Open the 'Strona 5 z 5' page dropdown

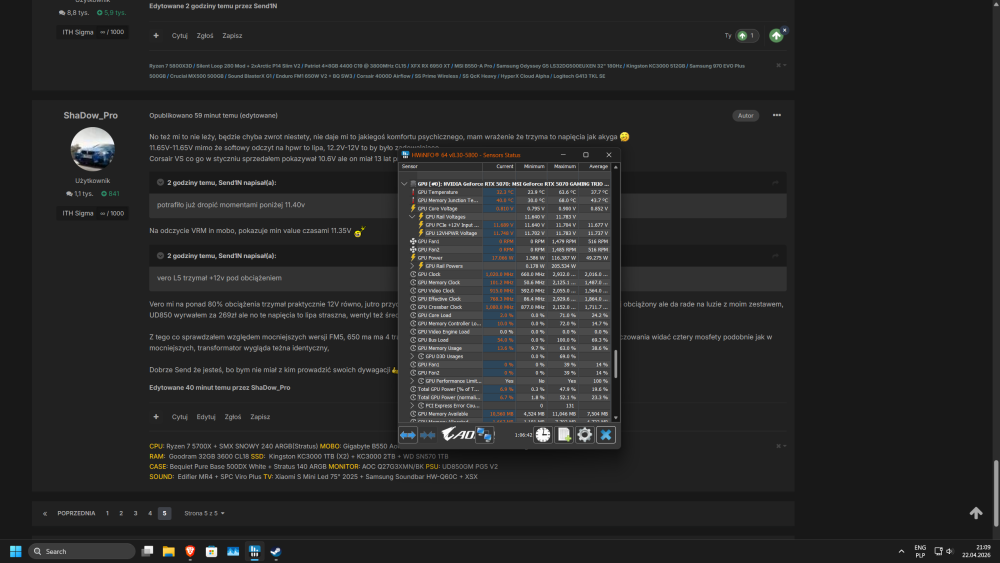pyautogui.click(x=204, y=513)
